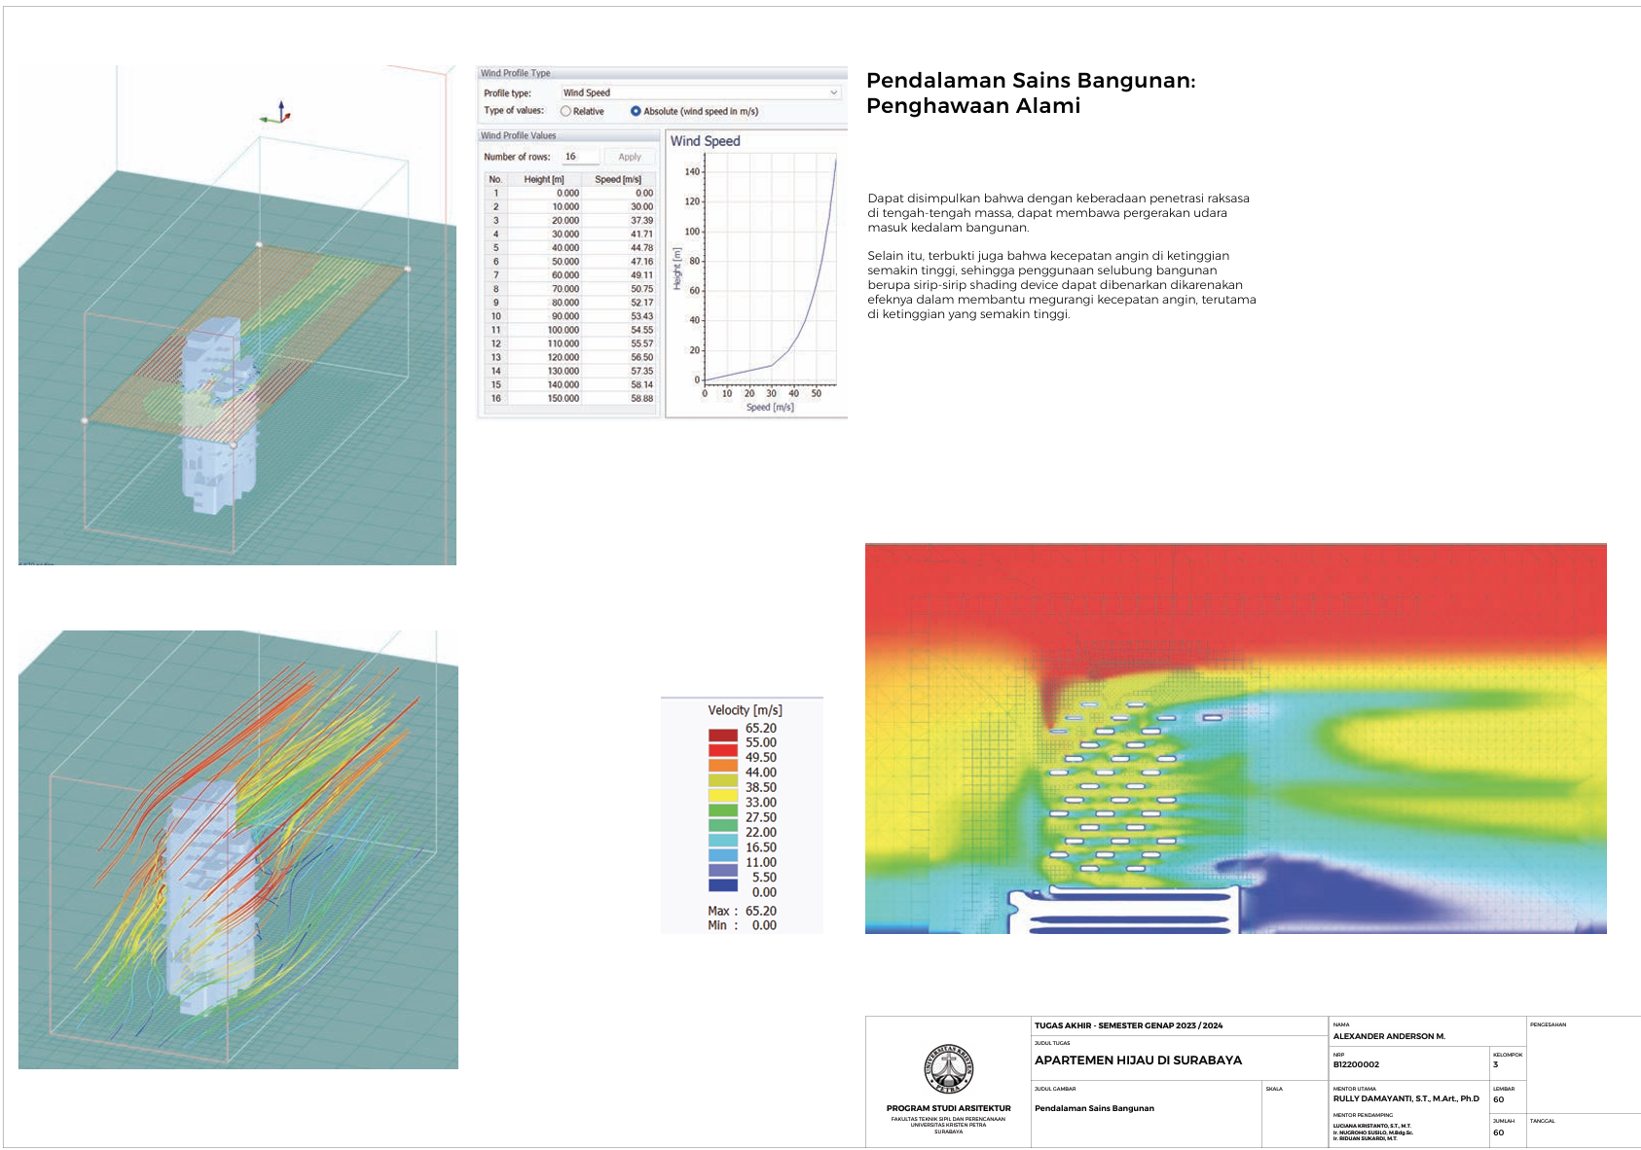The height and width of the screenshot is (1150, 1641).
Task: Select Absolute wind speed radio button
Action: [x=635, y=112]
